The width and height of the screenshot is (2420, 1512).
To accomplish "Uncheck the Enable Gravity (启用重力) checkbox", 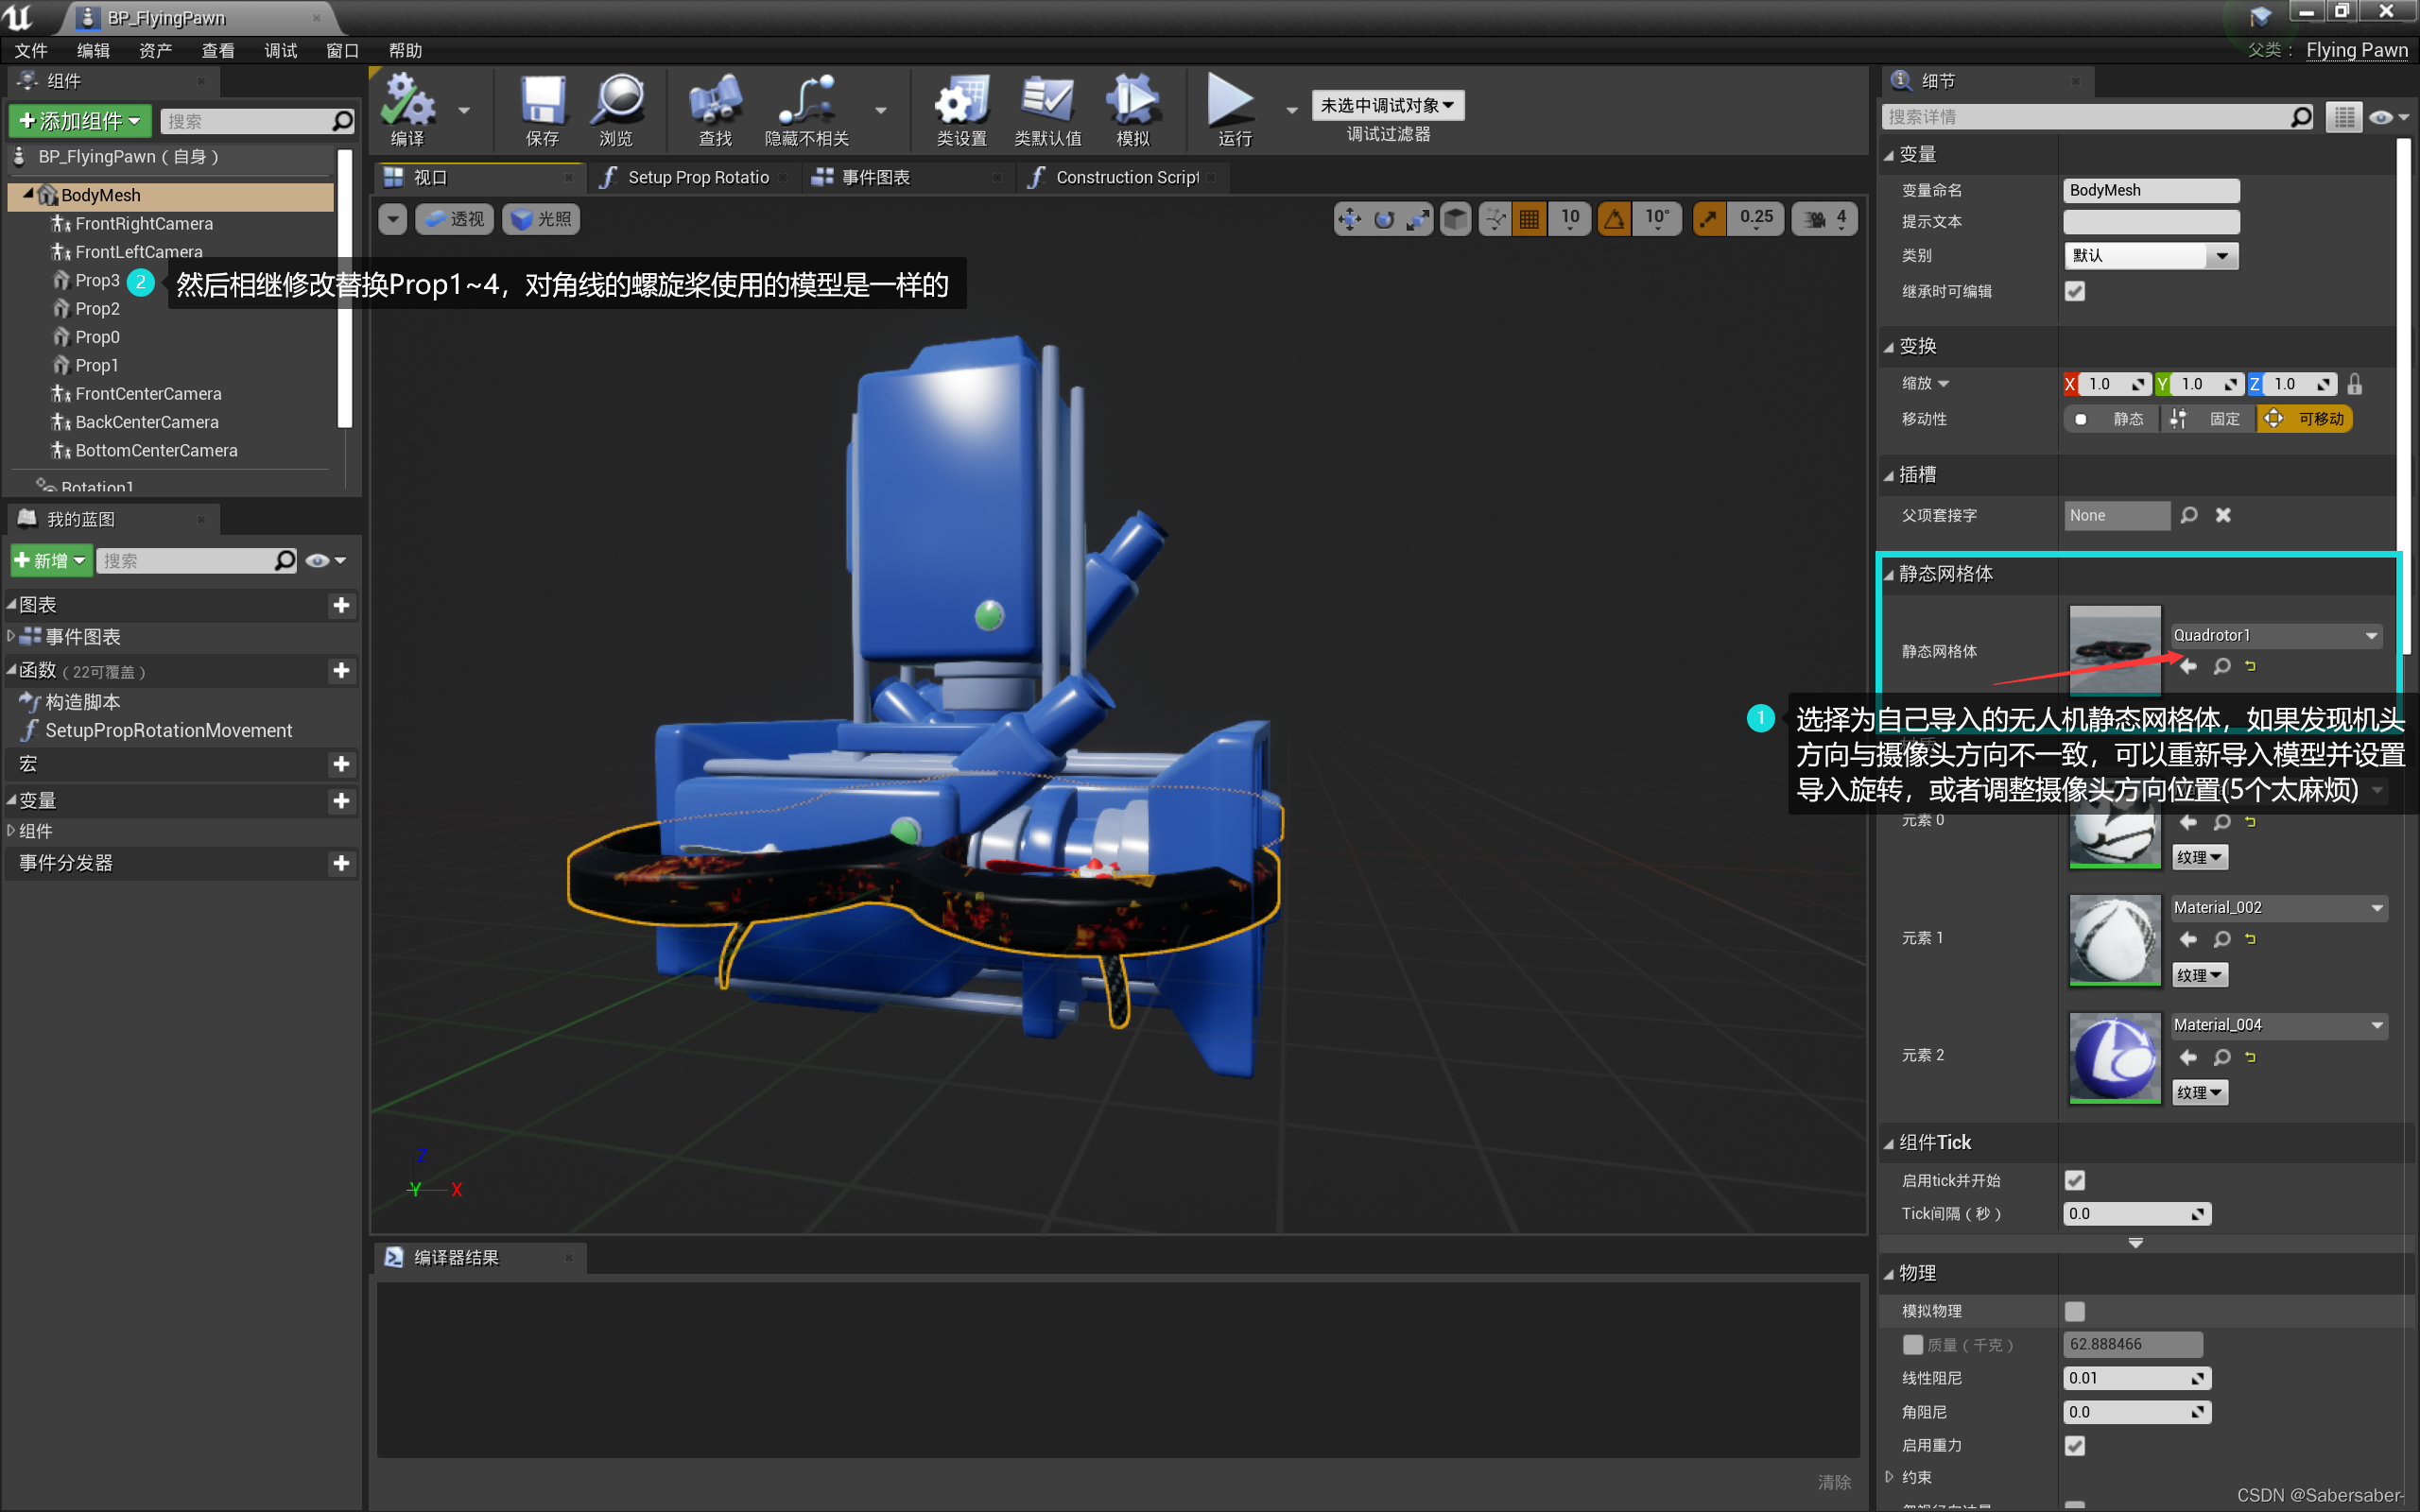I will pyautogui.click(x=2075, y=1445).
